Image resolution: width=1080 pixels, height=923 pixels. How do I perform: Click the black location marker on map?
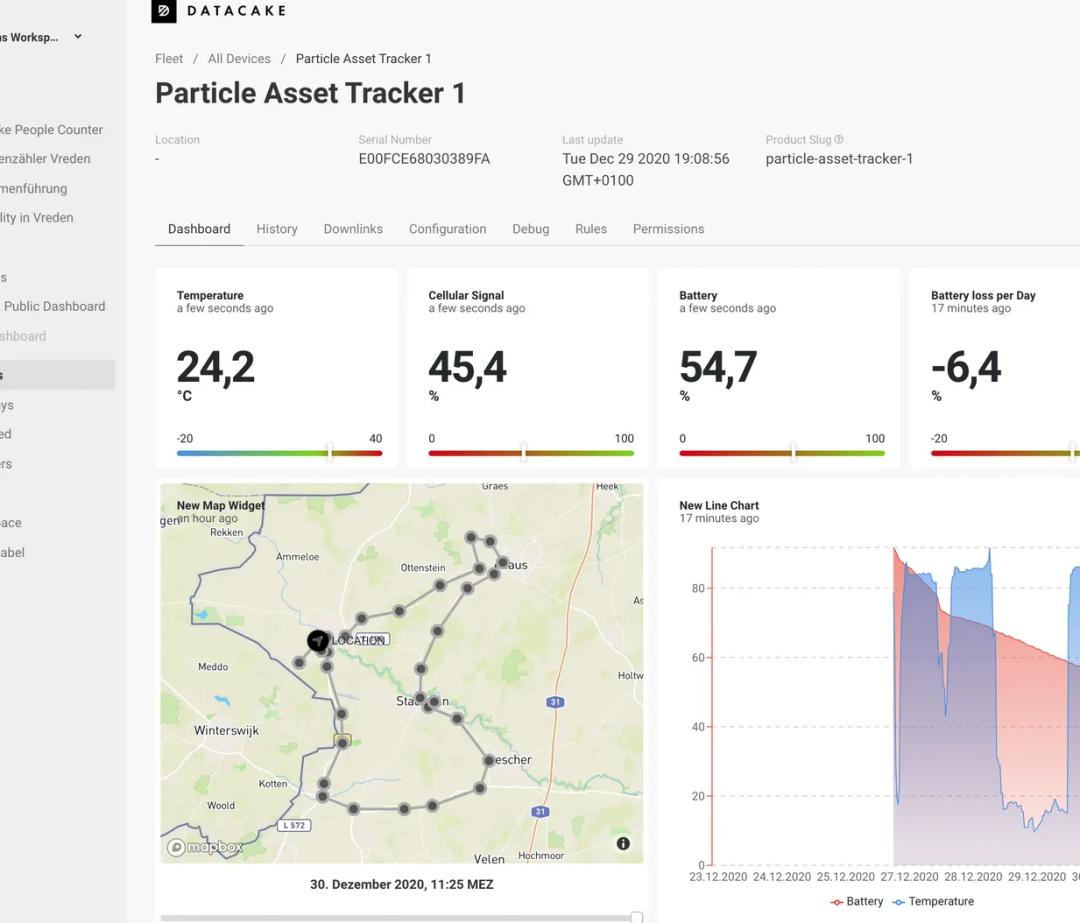pos(318,640)
